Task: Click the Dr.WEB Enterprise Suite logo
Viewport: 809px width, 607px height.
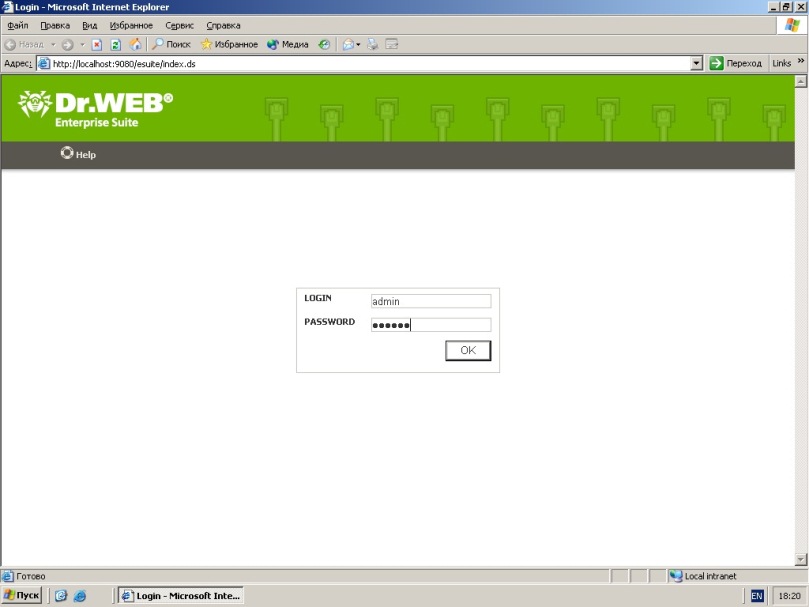Action: click(x=96, y=109)
